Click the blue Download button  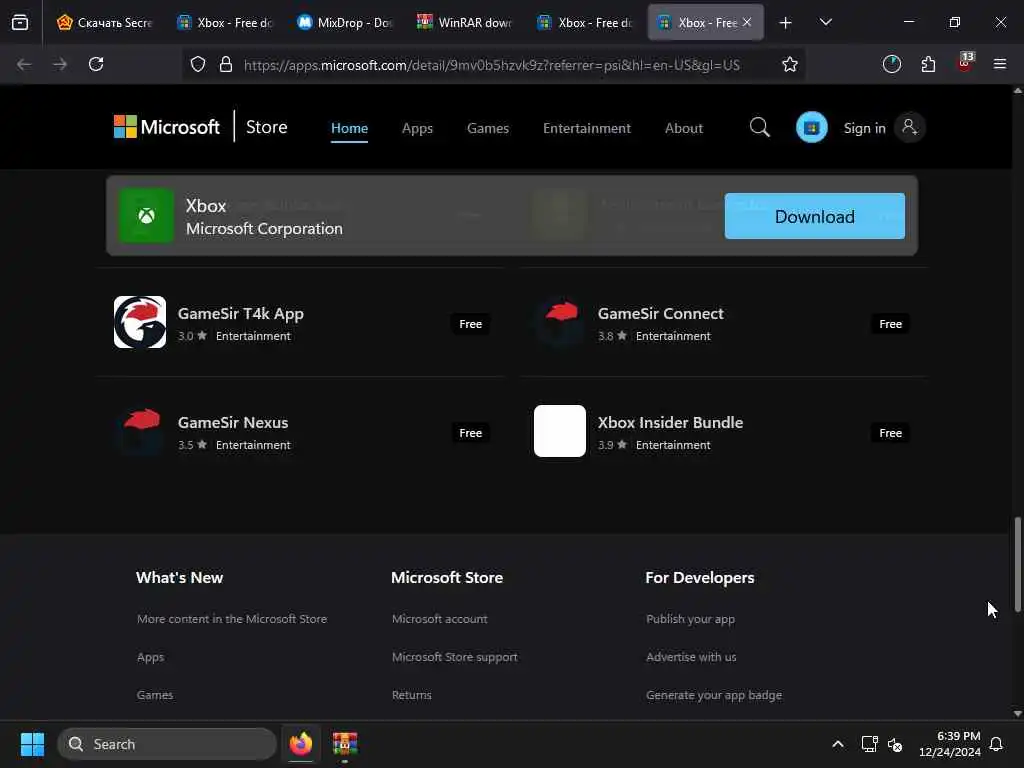[x=814, y=216]
